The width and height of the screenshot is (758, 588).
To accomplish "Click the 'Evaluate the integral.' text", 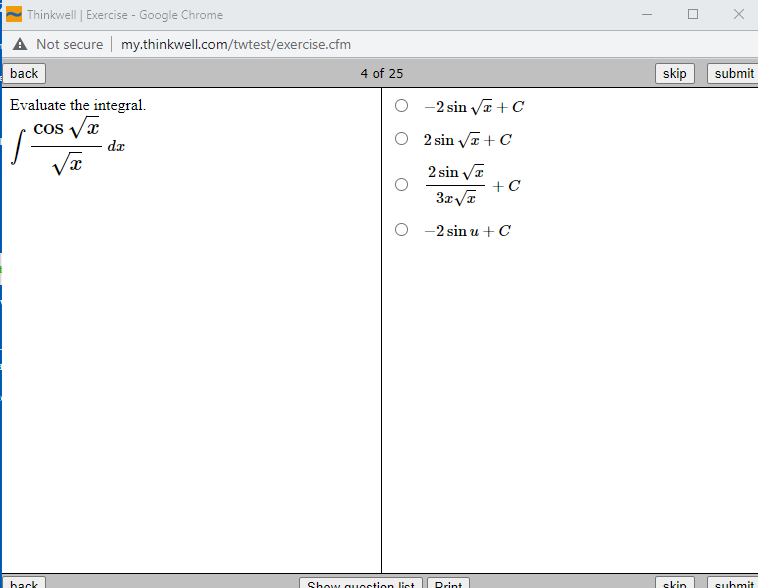I will coord(78,105).
